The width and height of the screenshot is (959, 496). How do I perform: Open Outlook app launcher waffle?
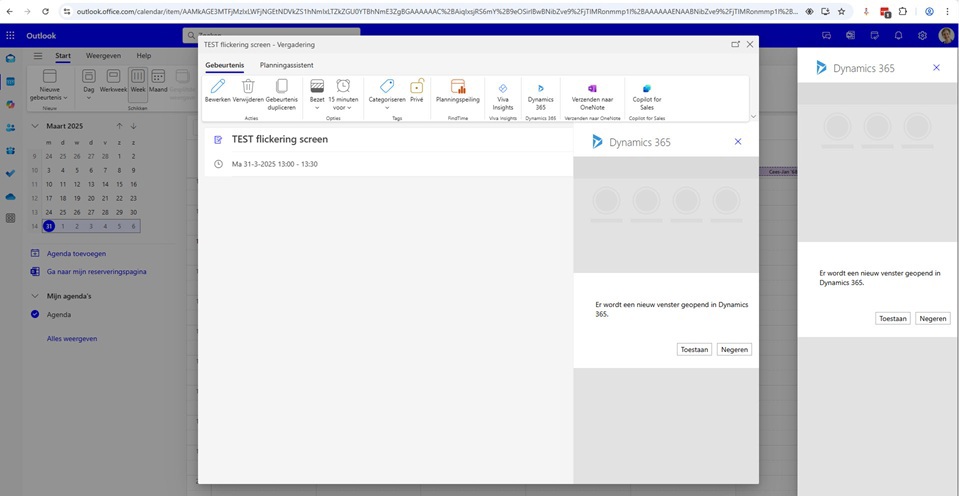pos(10,35)
